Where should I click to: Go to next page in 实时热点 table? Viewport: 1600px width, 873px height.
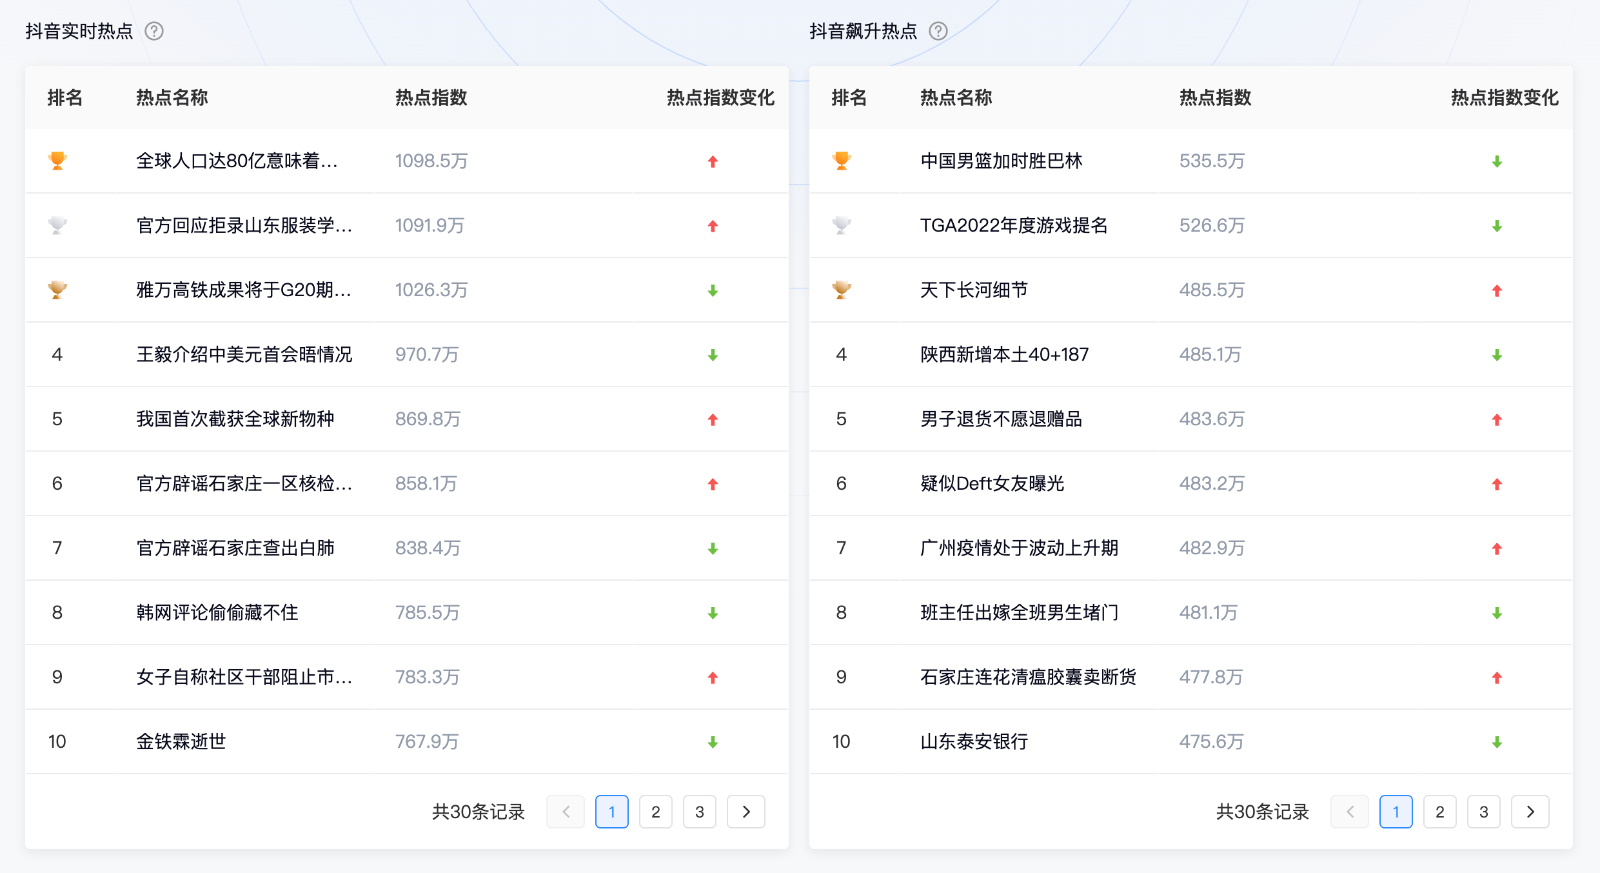[746, 812]
